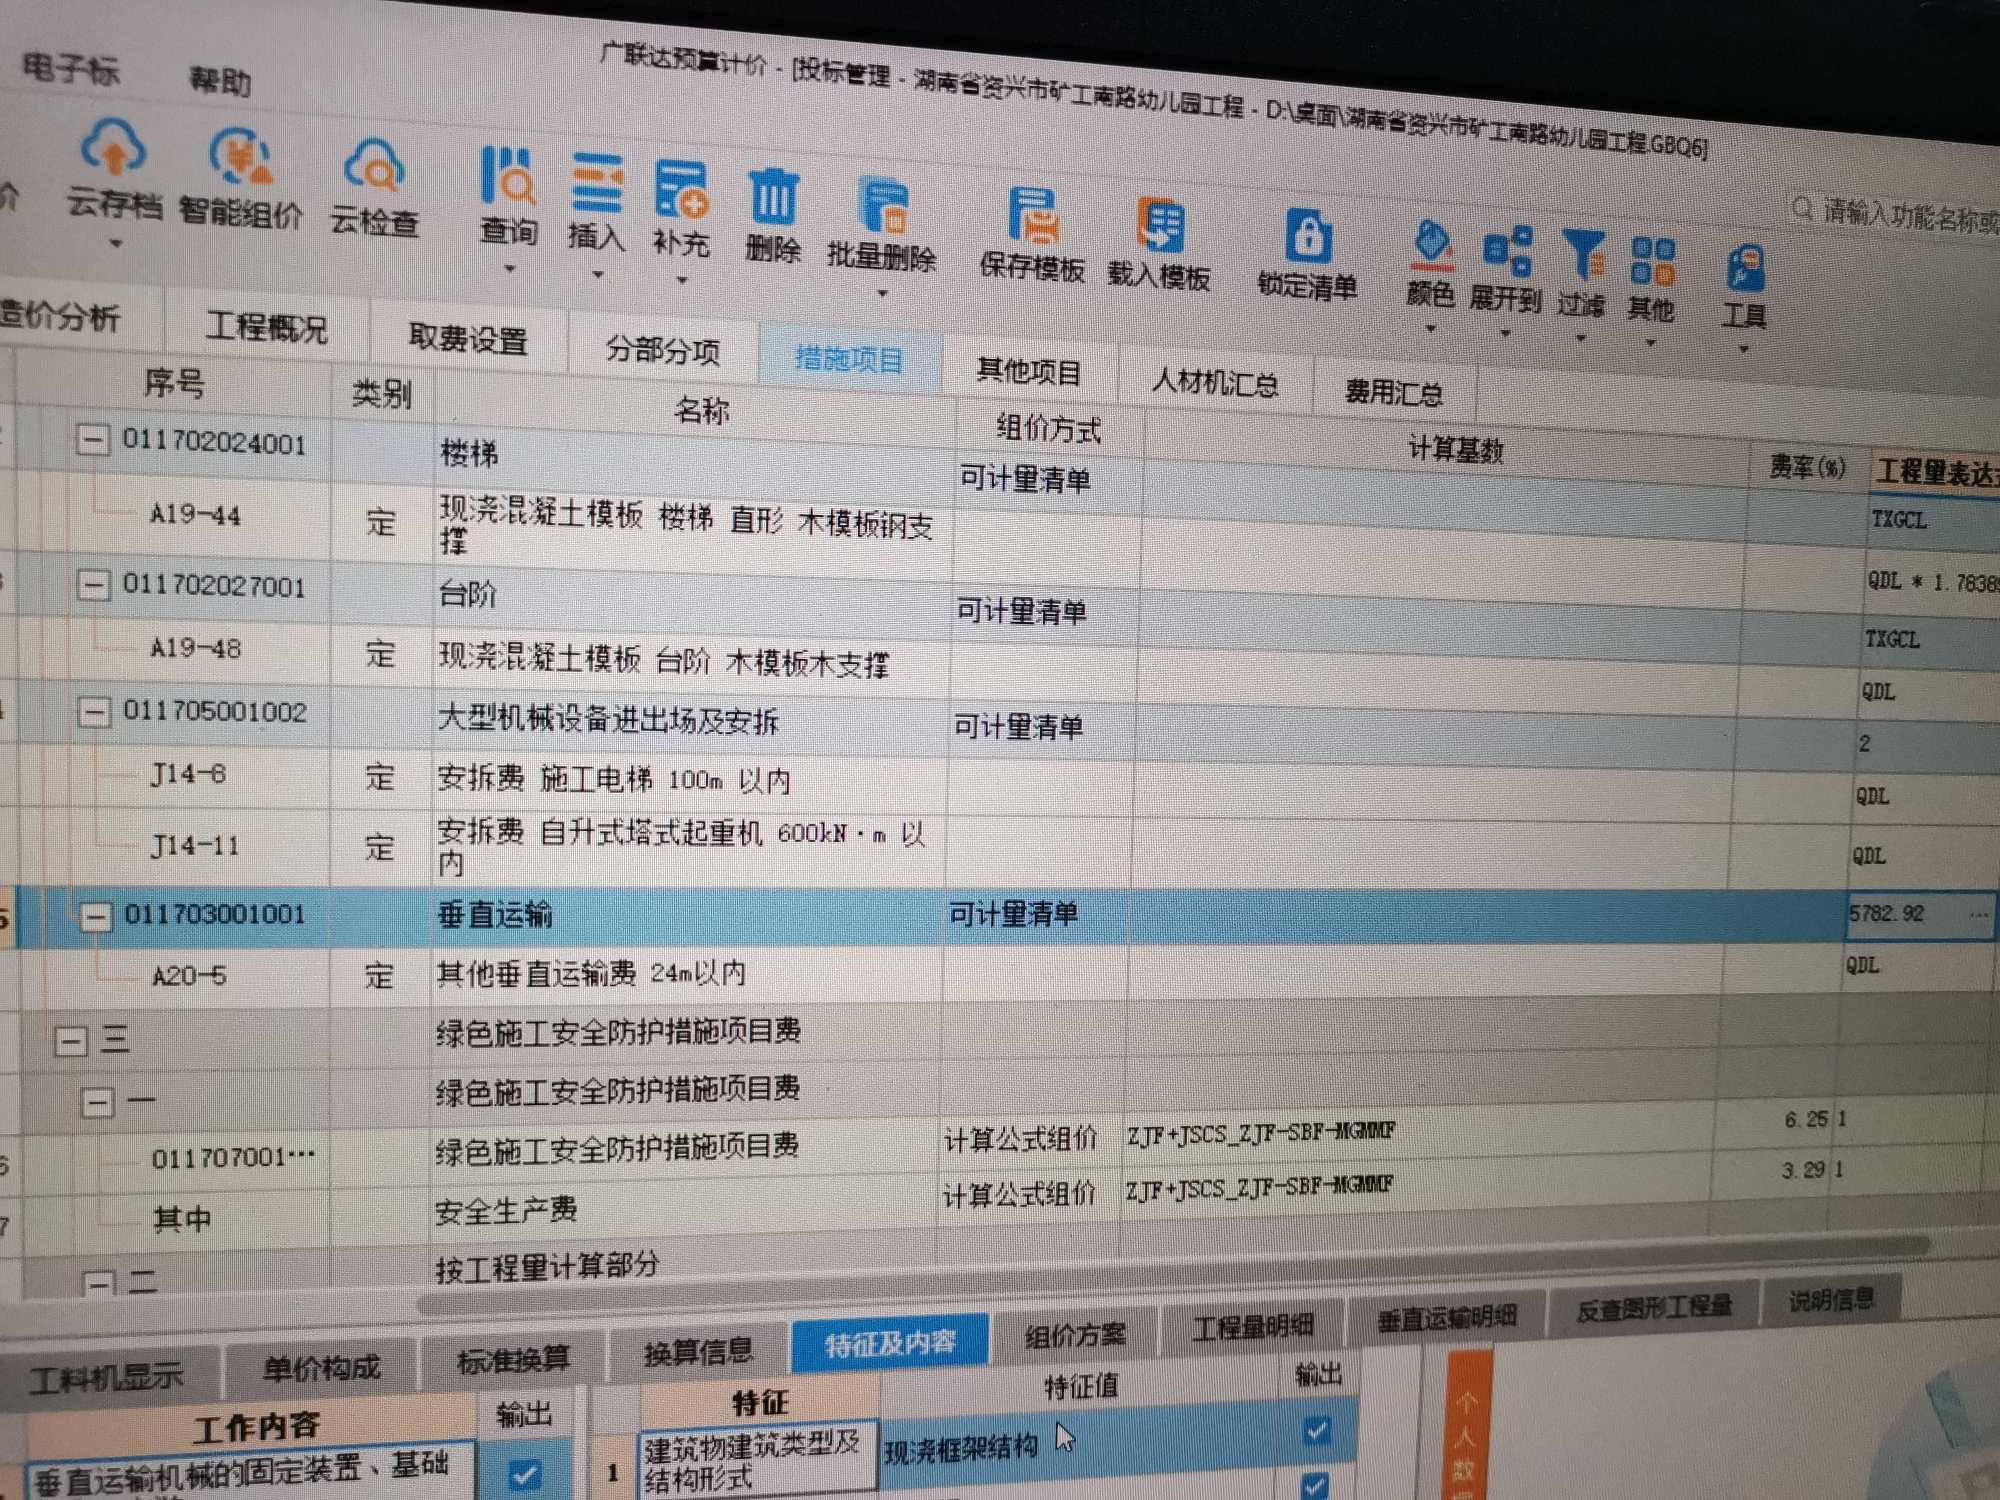Click the 名称 column header
Viewport: 2000px width, 1500px height.
(x=700, y=410)
